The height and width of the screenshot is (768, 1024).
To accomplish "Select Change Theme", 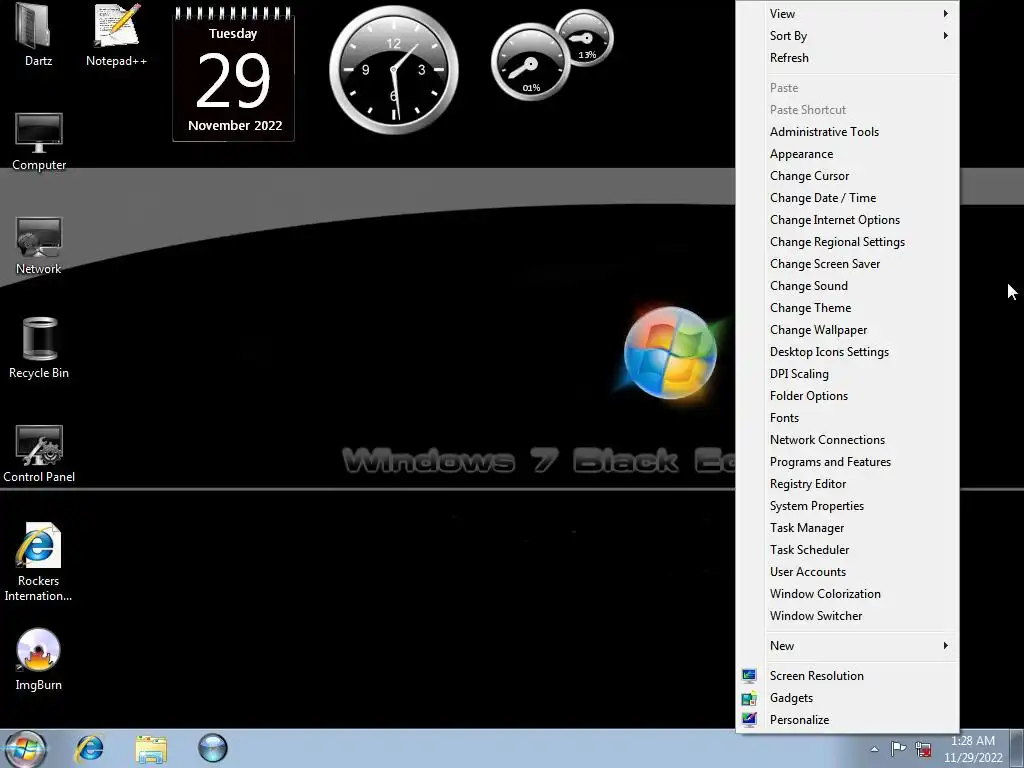I will tap(848, 308).
